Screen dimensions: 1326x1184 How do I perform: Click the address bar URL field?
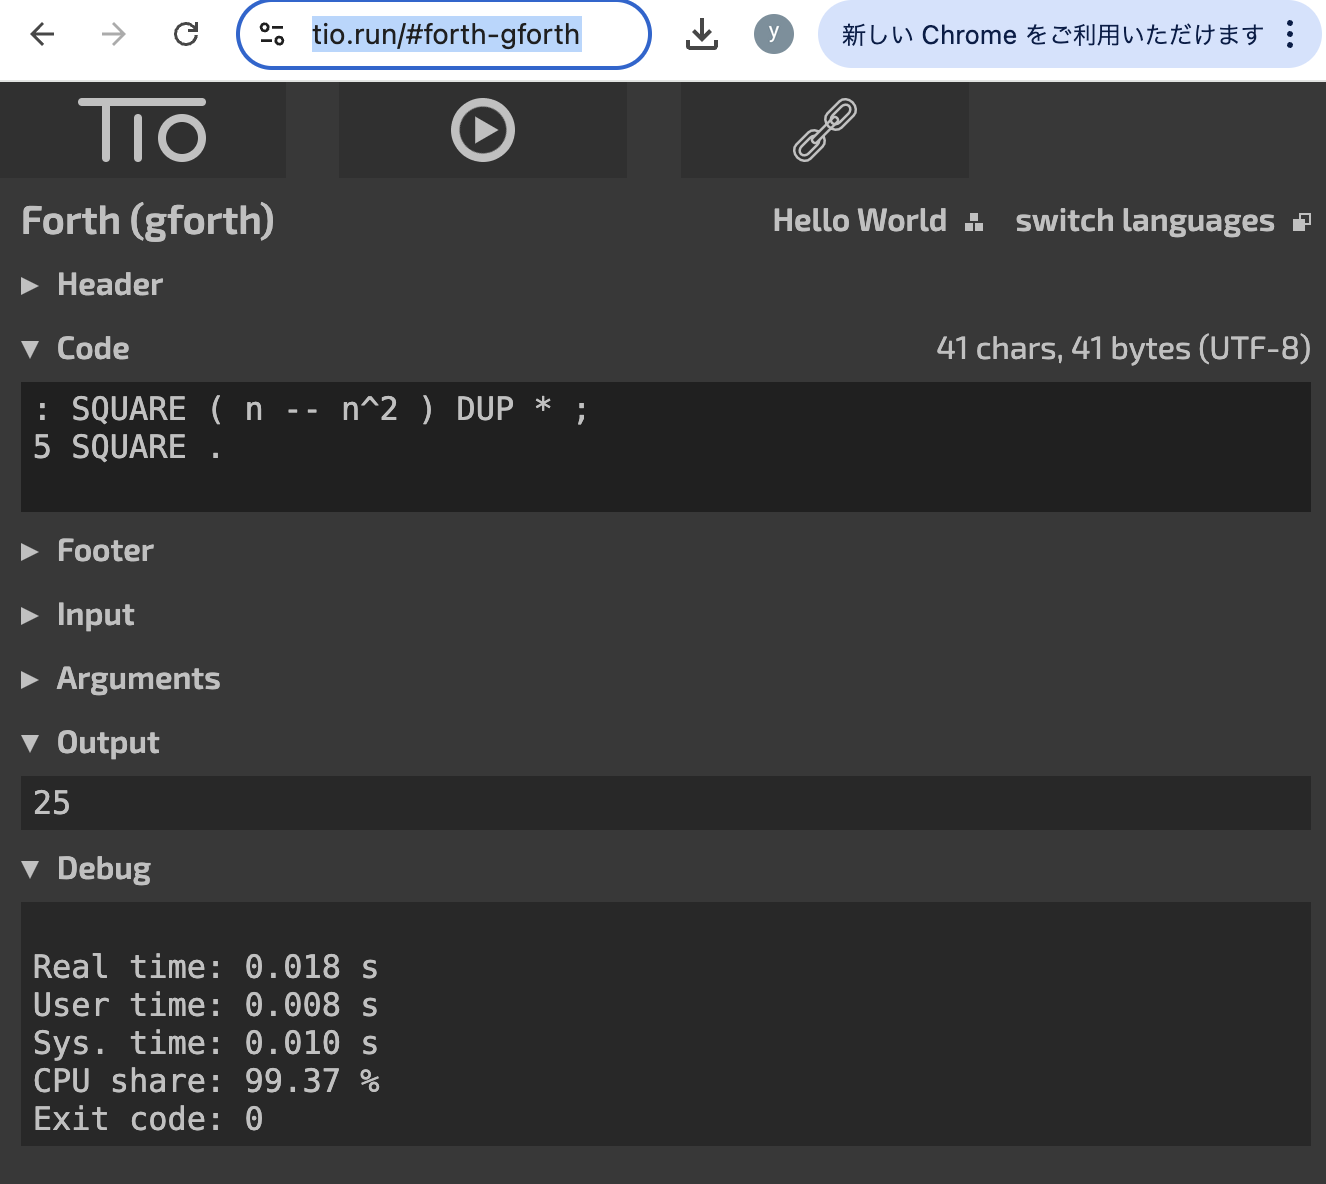tap(446, 35)
